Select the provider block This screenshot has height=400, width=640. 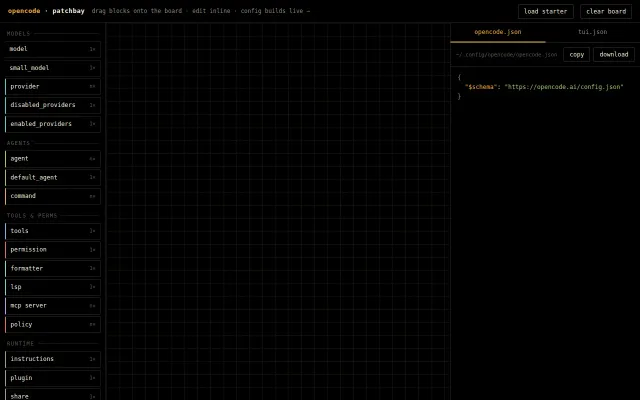point(53,87)
